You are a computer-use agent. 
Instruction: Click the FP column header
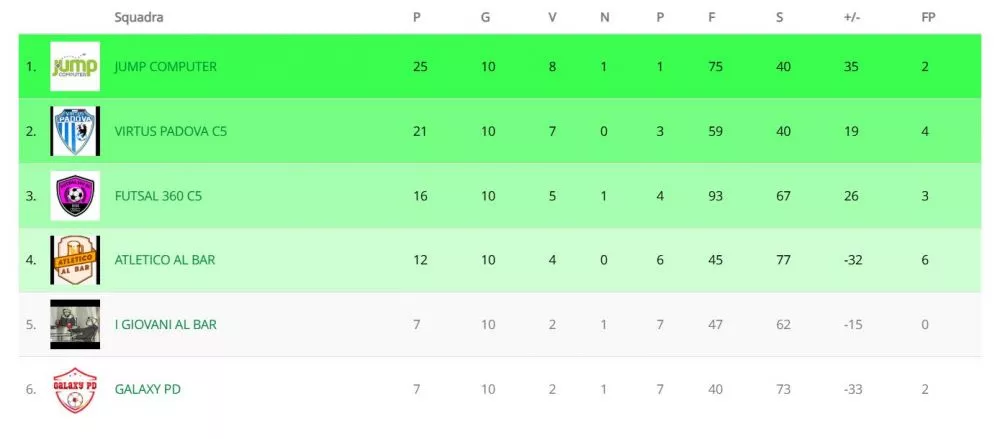(929, 18)
